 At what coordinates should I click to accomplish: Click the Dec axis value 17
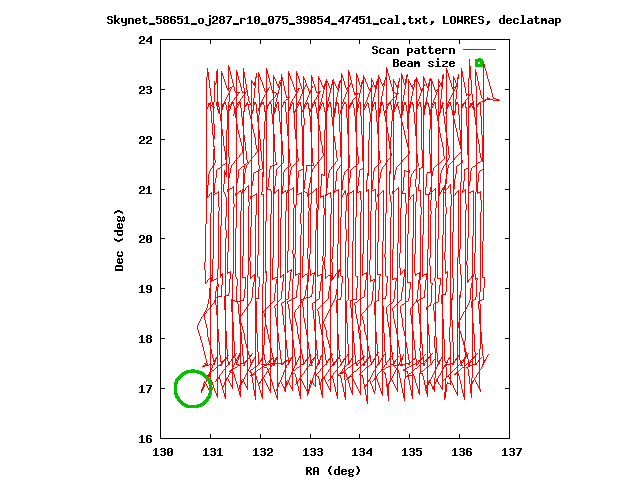(146, 389)
